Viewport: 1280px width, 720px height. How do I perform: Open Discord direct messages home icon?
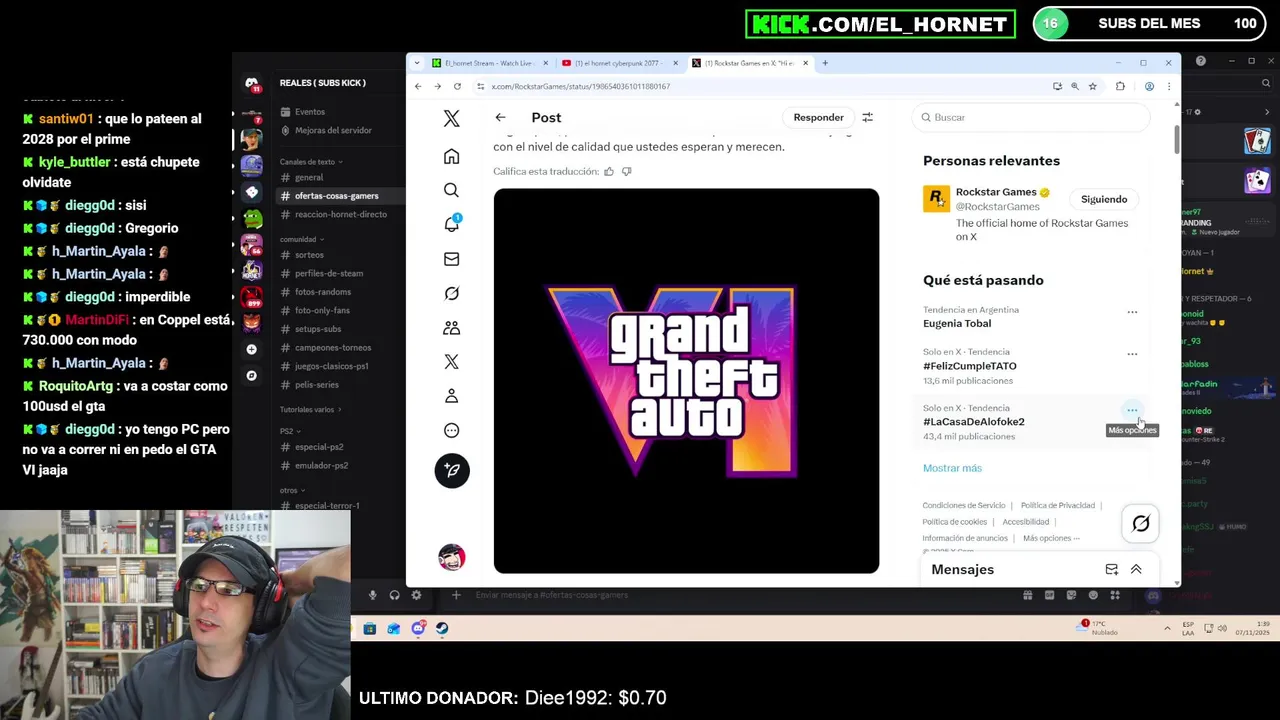252,84
